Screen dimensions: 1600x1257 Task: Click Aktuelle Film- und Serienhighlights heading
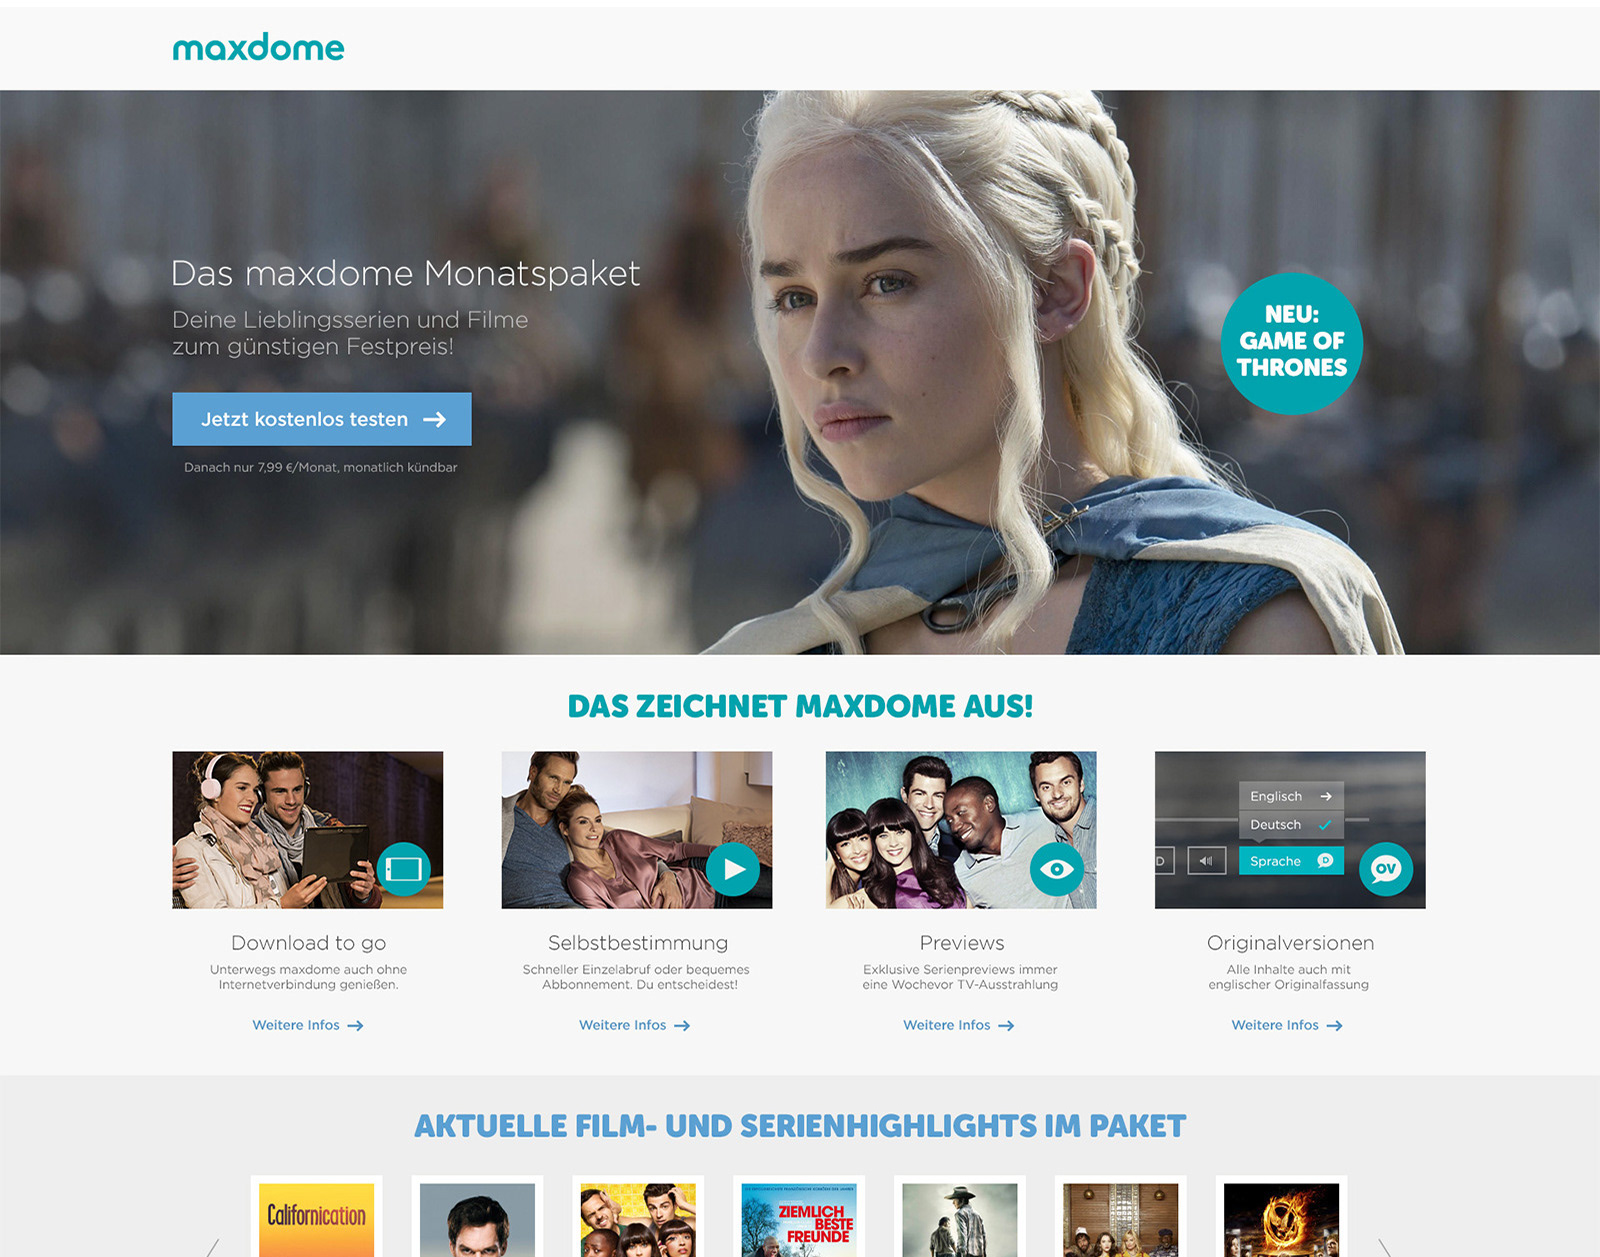[x=800, y=1126]
